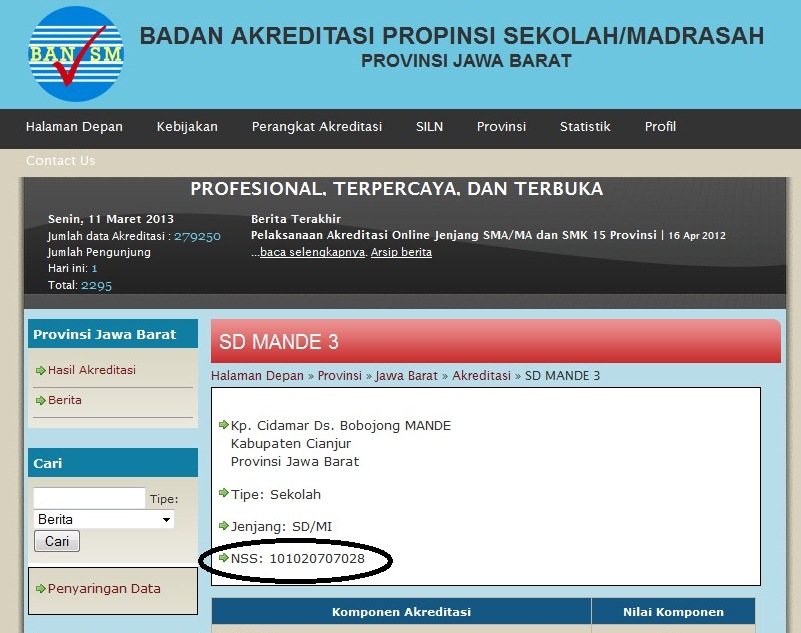801x633 pixels.
Task: Click the Hasil Akreditasi sidebar link
Action: click(91, 370)
